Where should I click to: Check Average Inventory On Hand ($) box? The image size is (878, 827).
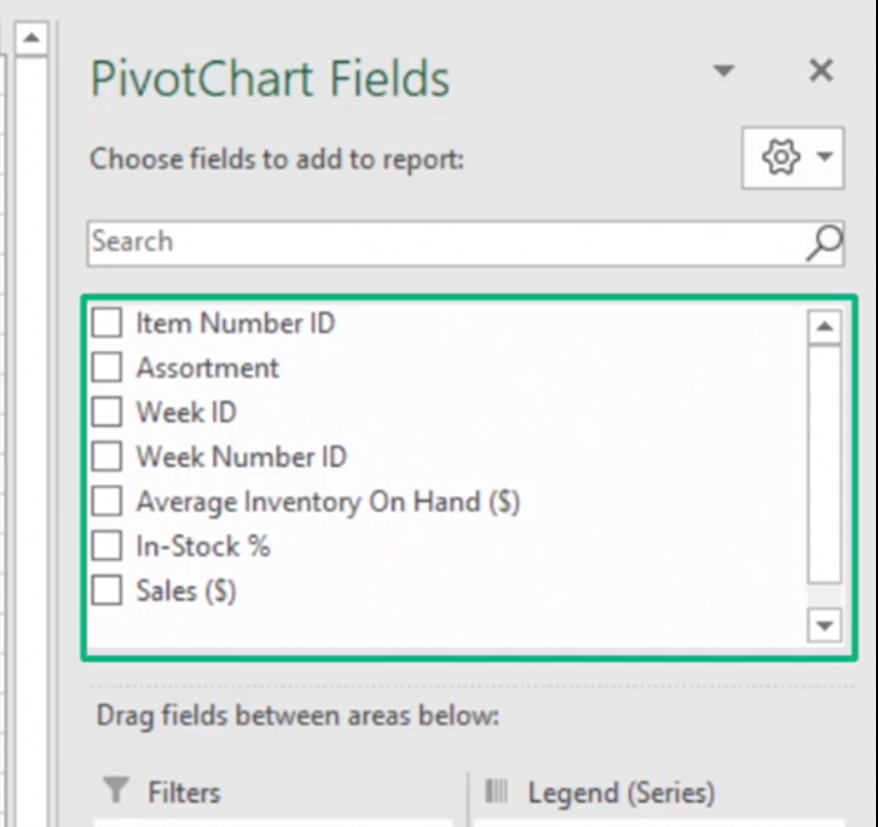click(x=107, y=501)
